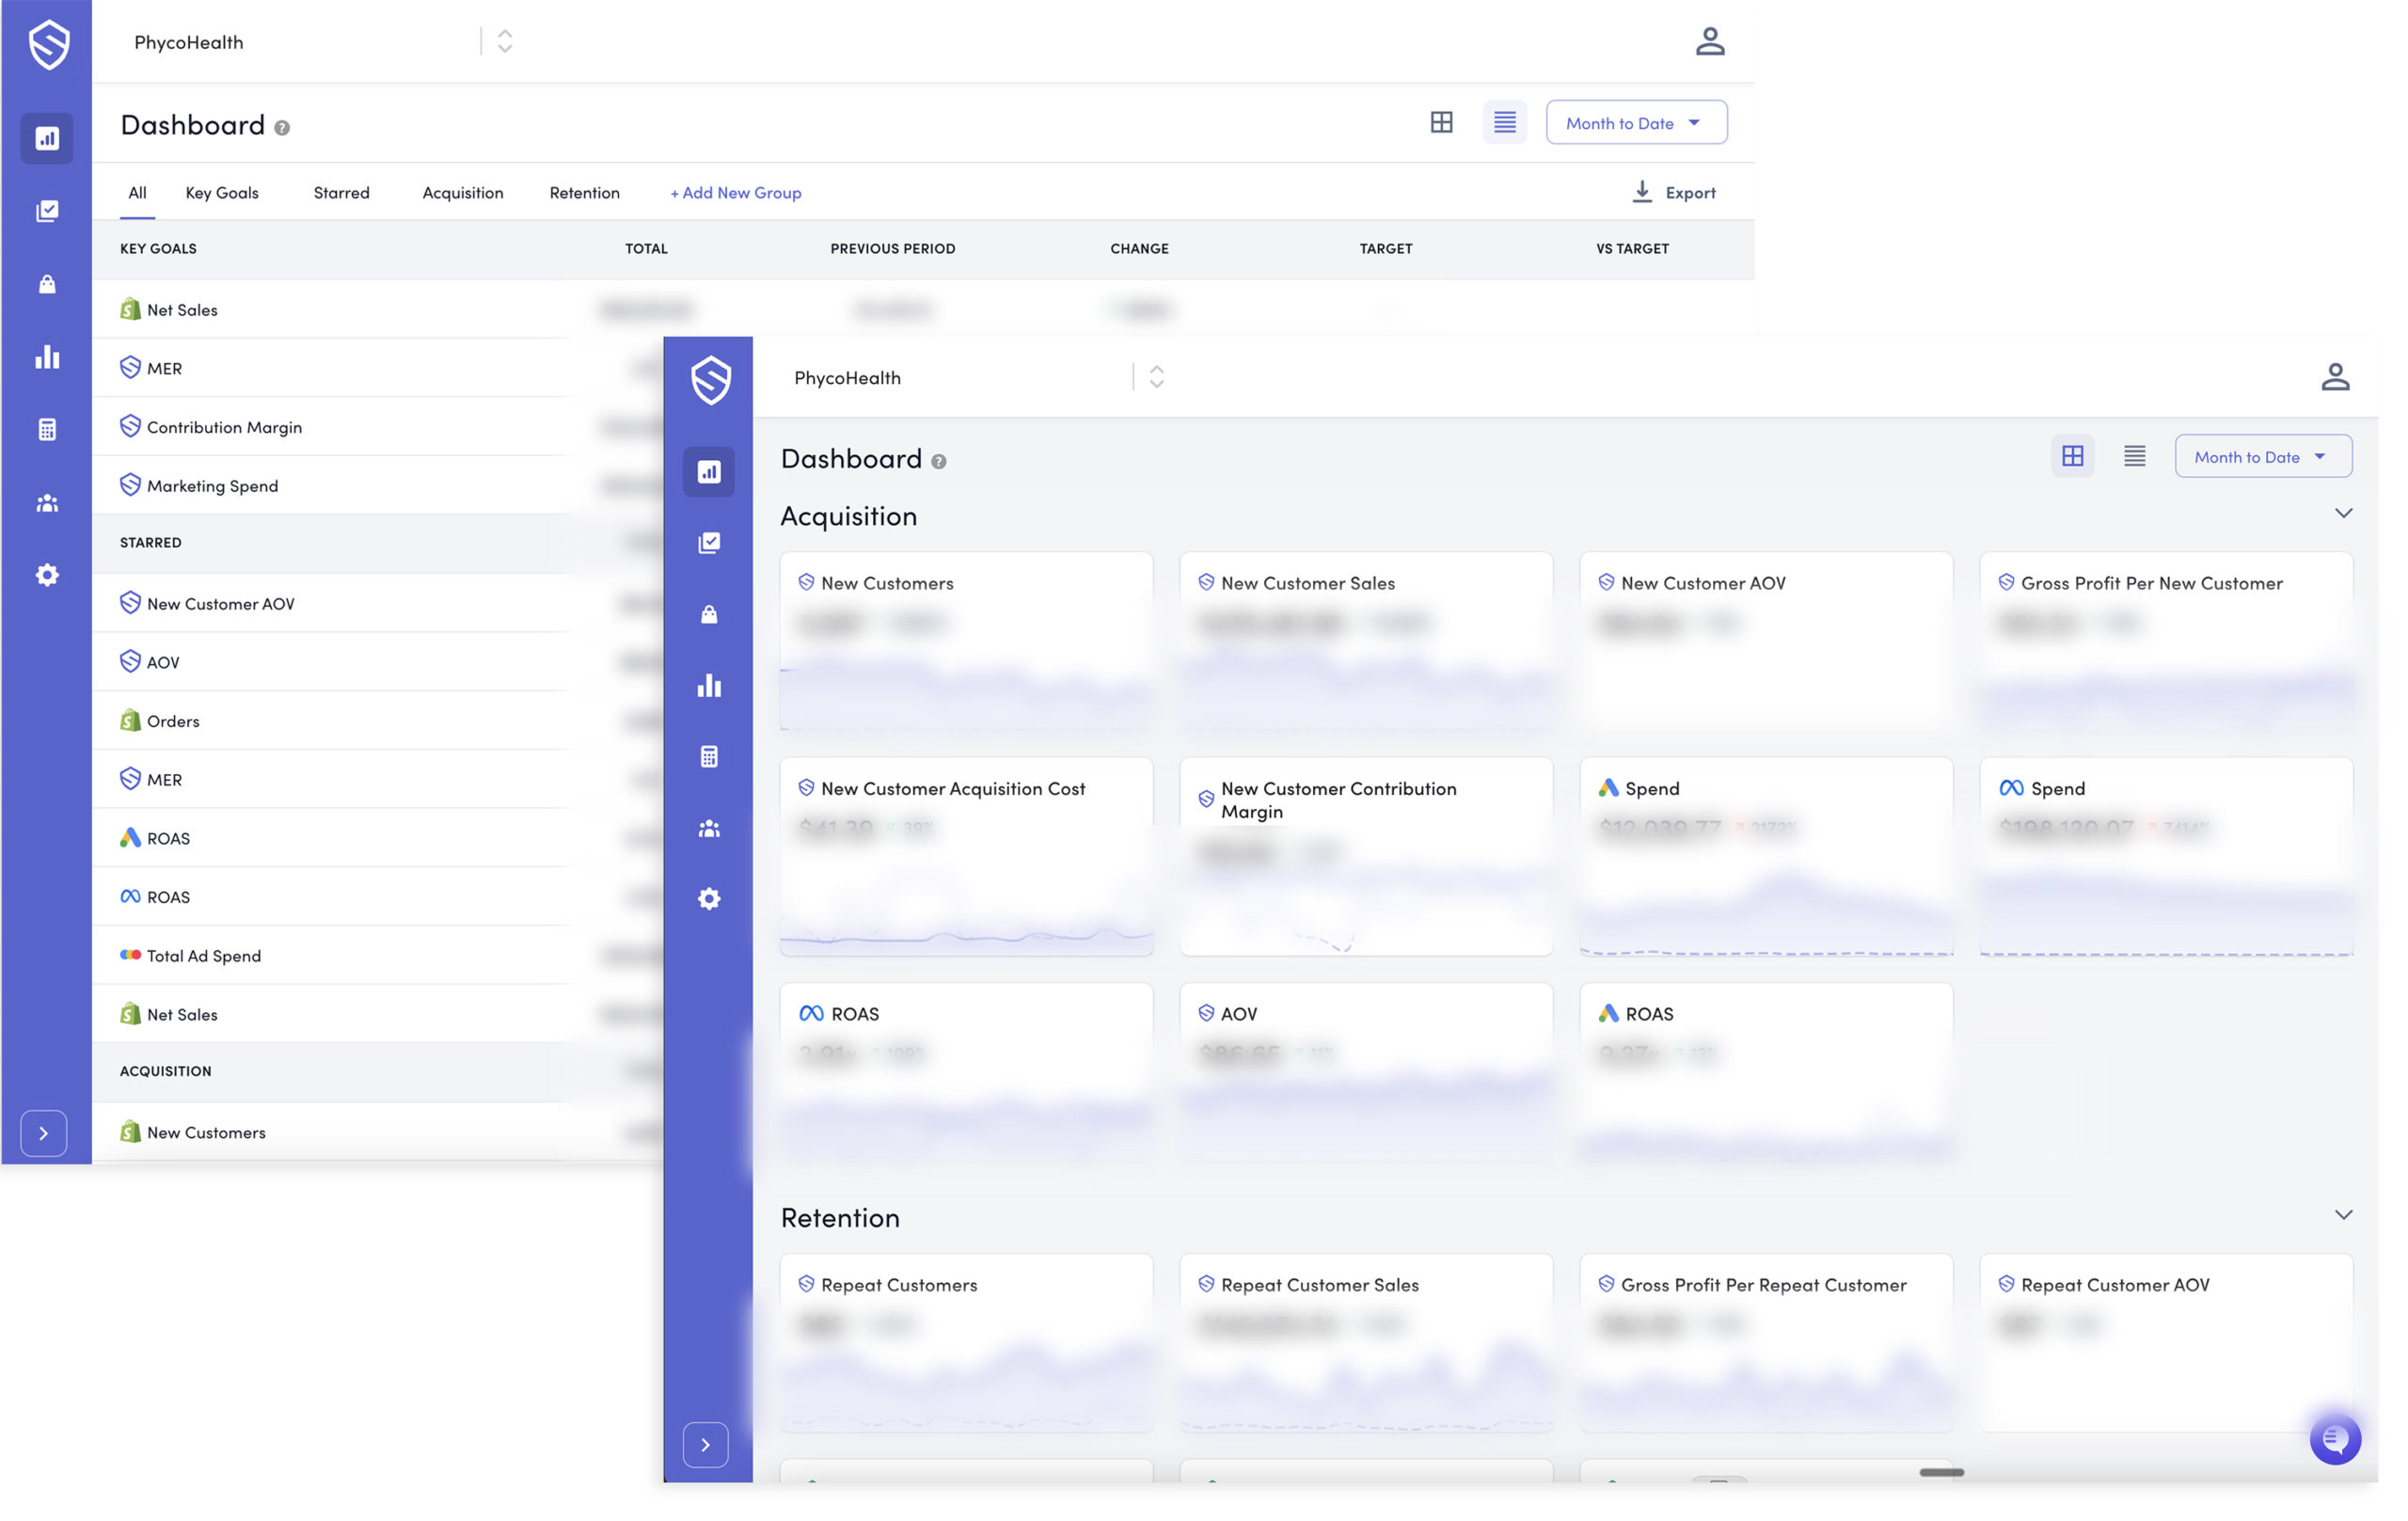The height and width of the screenshot is (1521, 2408).
Task: Collapse the Acquisition section
Action: point(2343,513)
